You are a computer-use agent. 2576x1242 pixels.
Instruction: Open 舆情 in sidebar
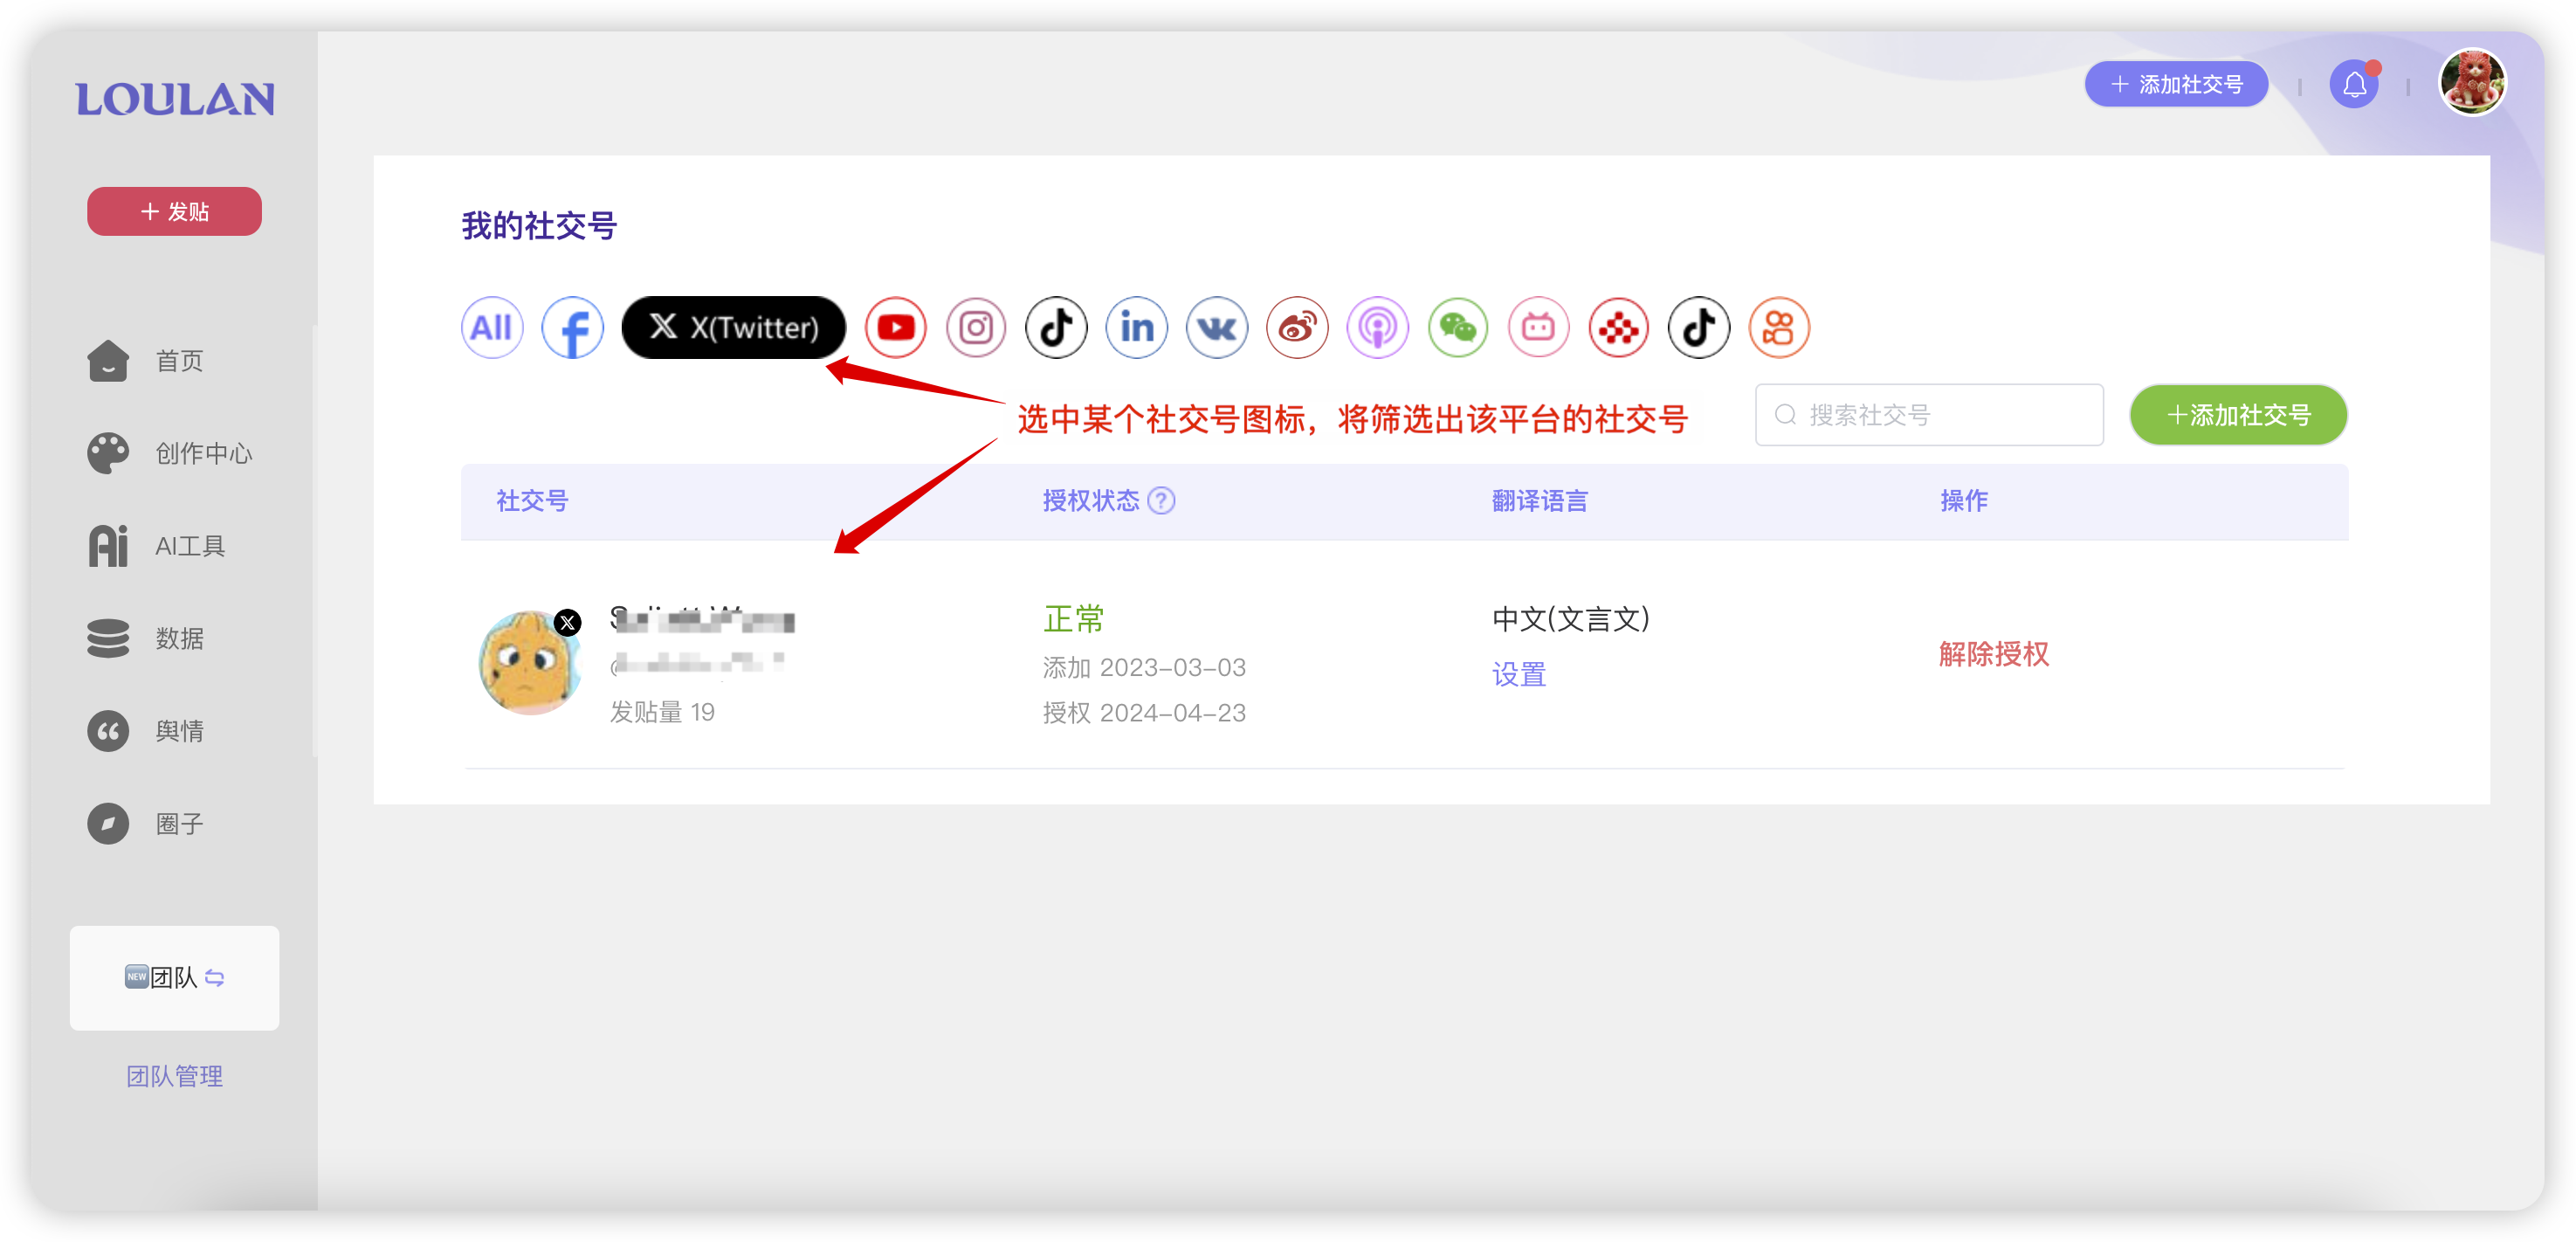click(x=147, y=731)
